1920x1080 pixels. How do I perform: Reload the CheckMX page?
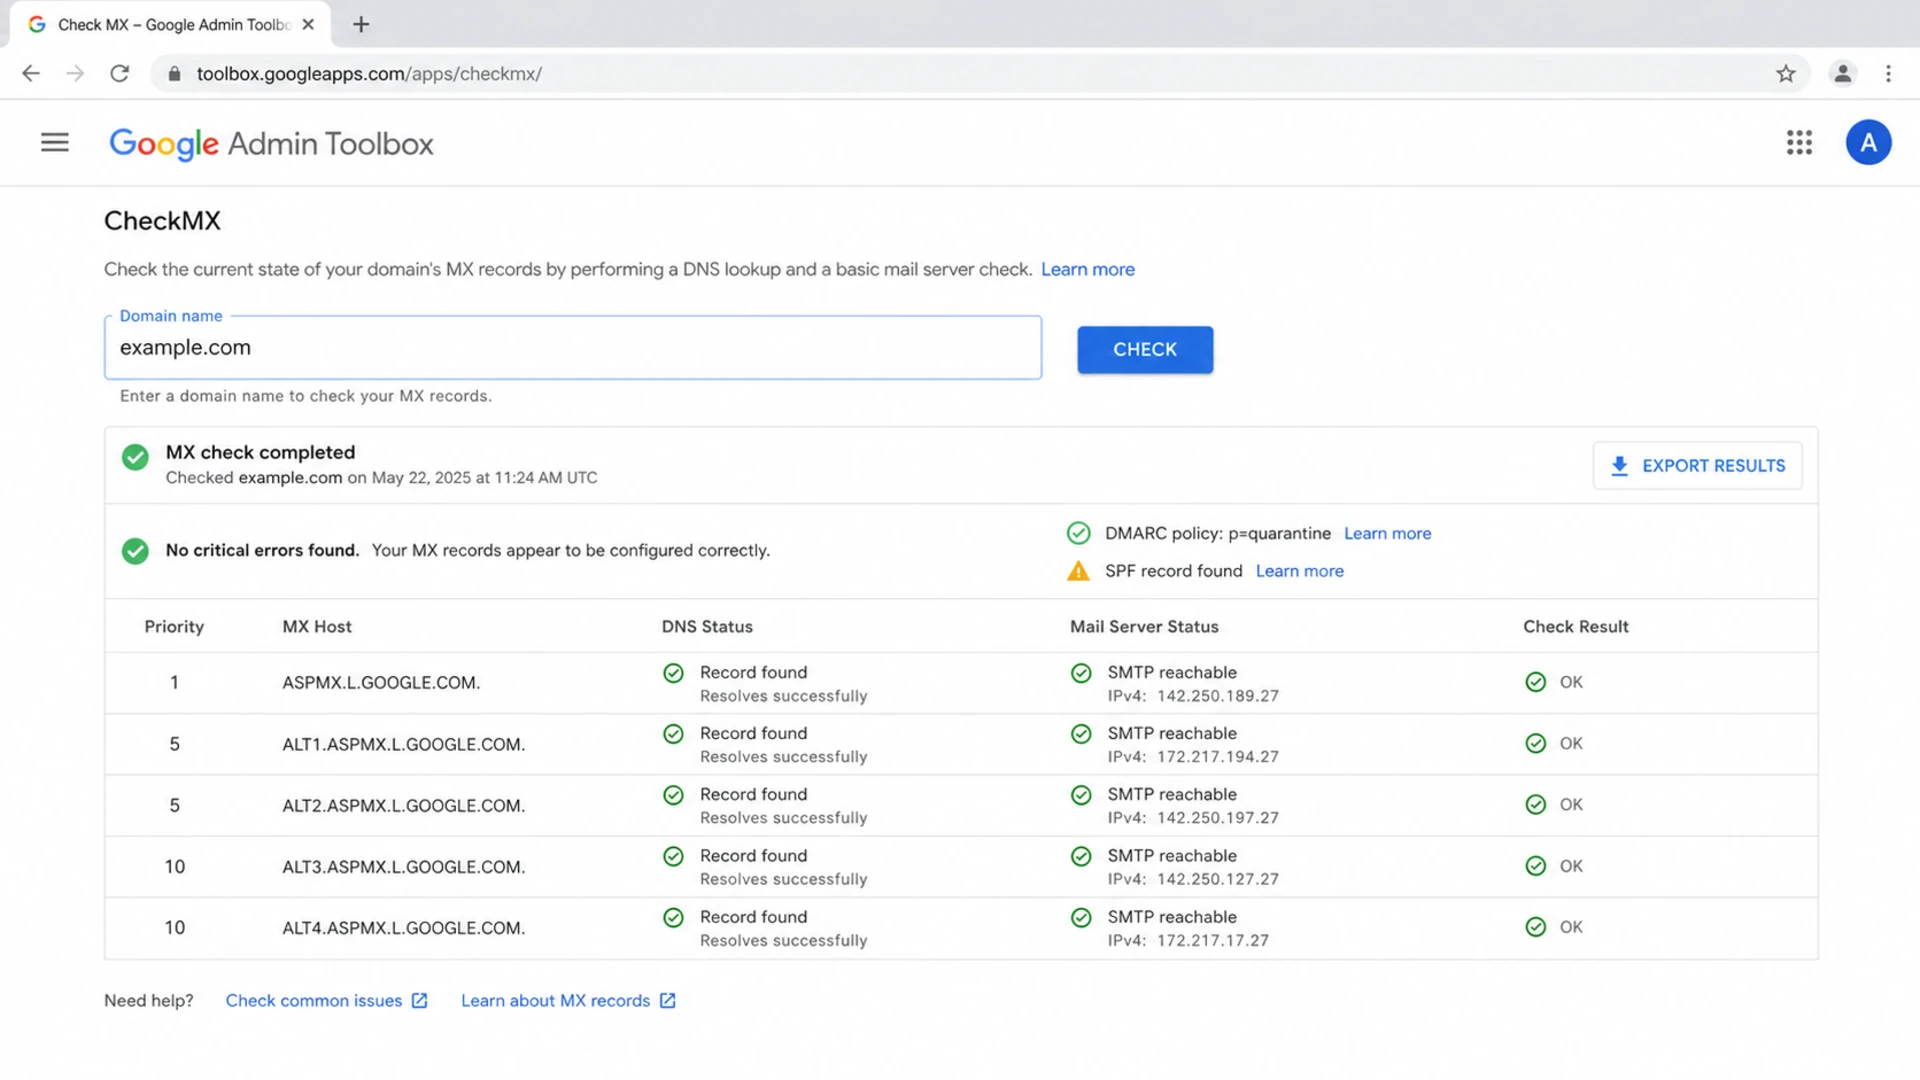pyautogui.click(x=120, y=74)
